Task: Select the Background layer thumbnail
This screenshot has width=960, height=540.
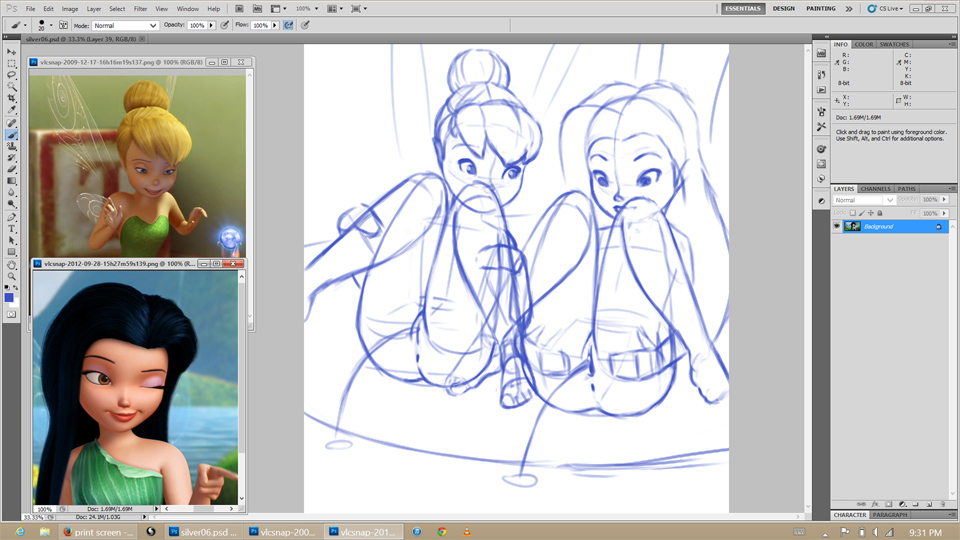Action: (852, 227)
